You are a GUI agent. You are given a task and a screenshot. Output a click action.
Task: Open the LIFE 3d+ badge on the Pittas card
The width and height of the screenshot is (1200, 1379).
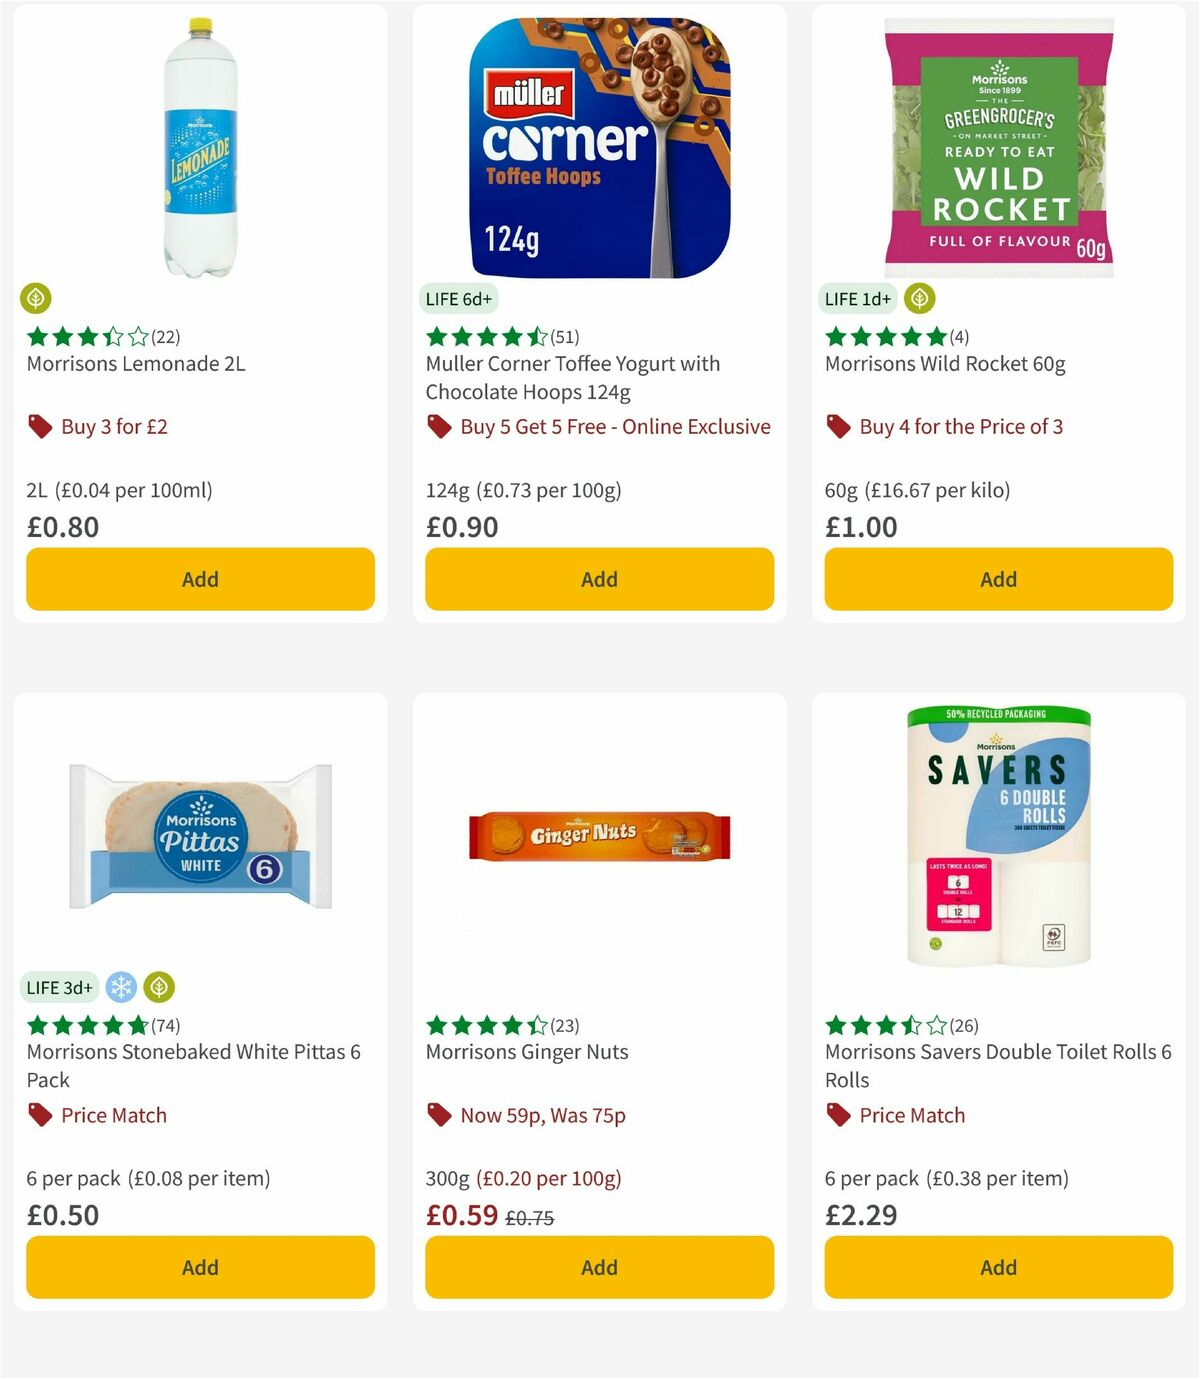(x=59, y=987)
